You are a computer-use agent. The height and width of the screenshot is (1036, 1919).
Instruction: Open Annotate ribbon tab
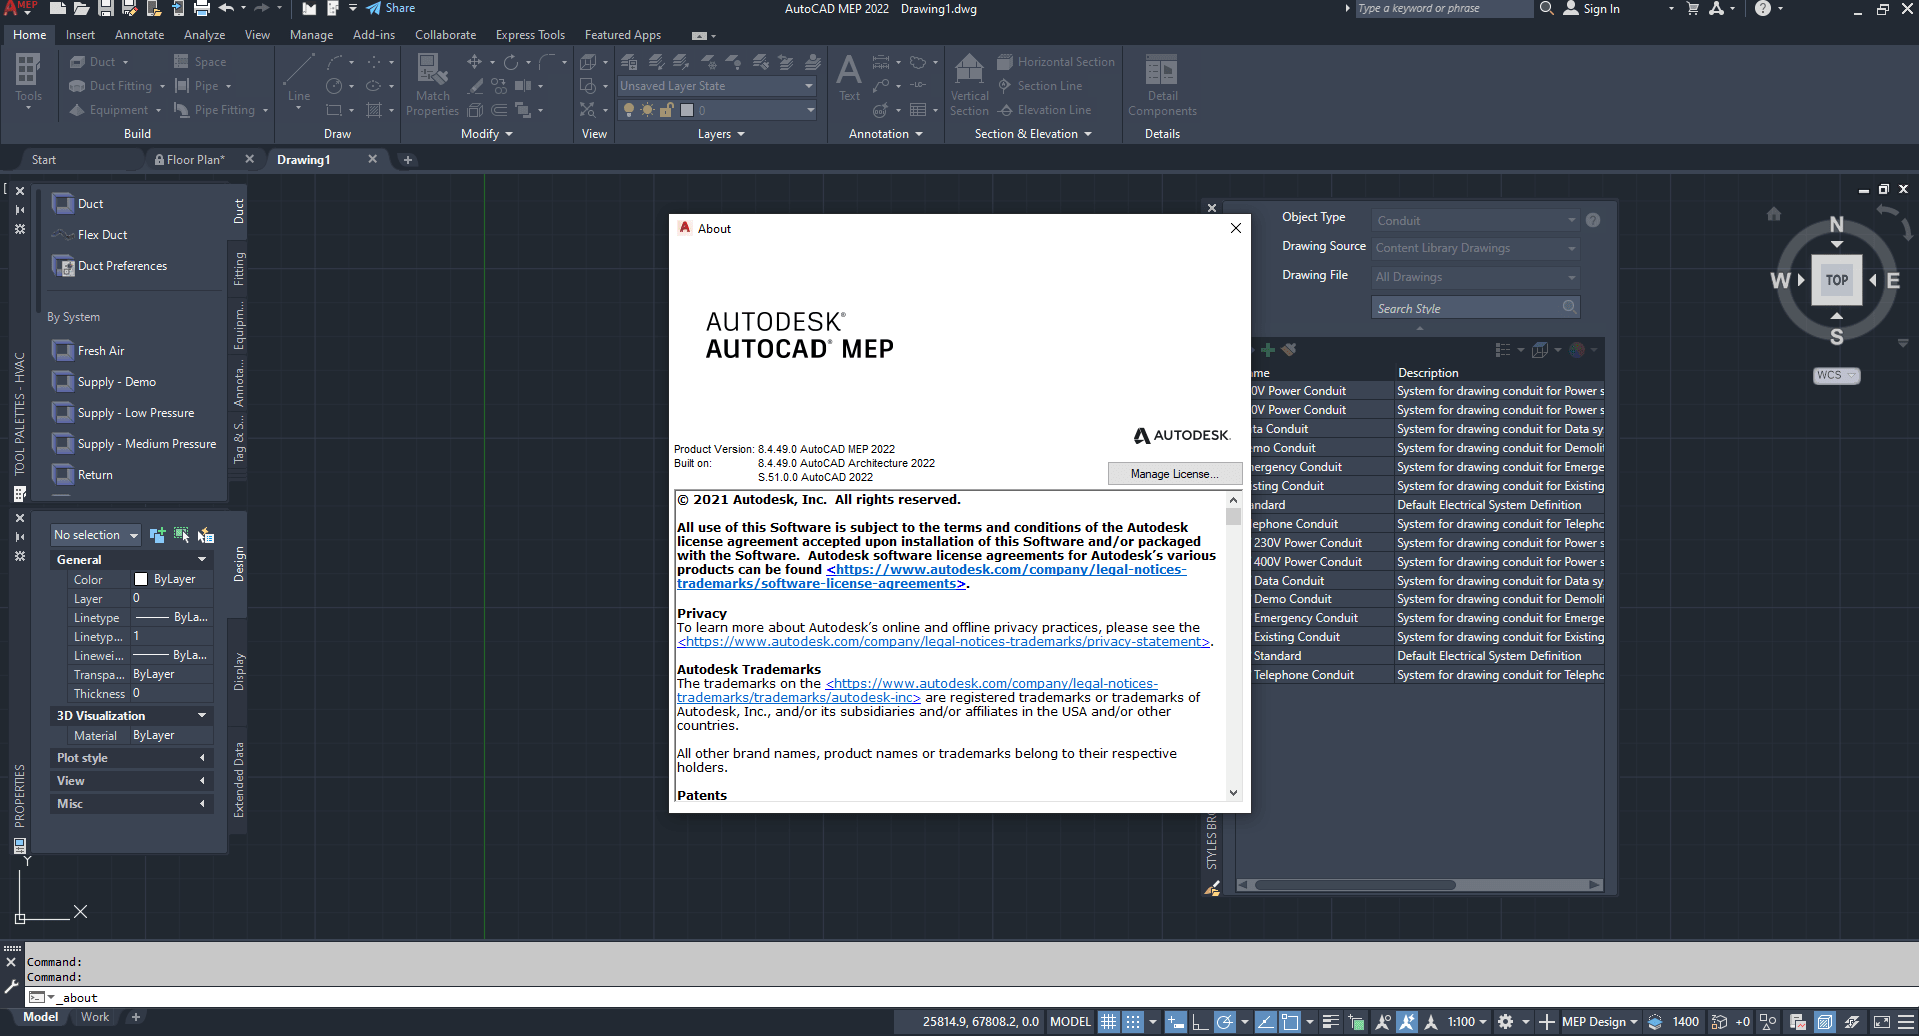(x=139, y=35)
